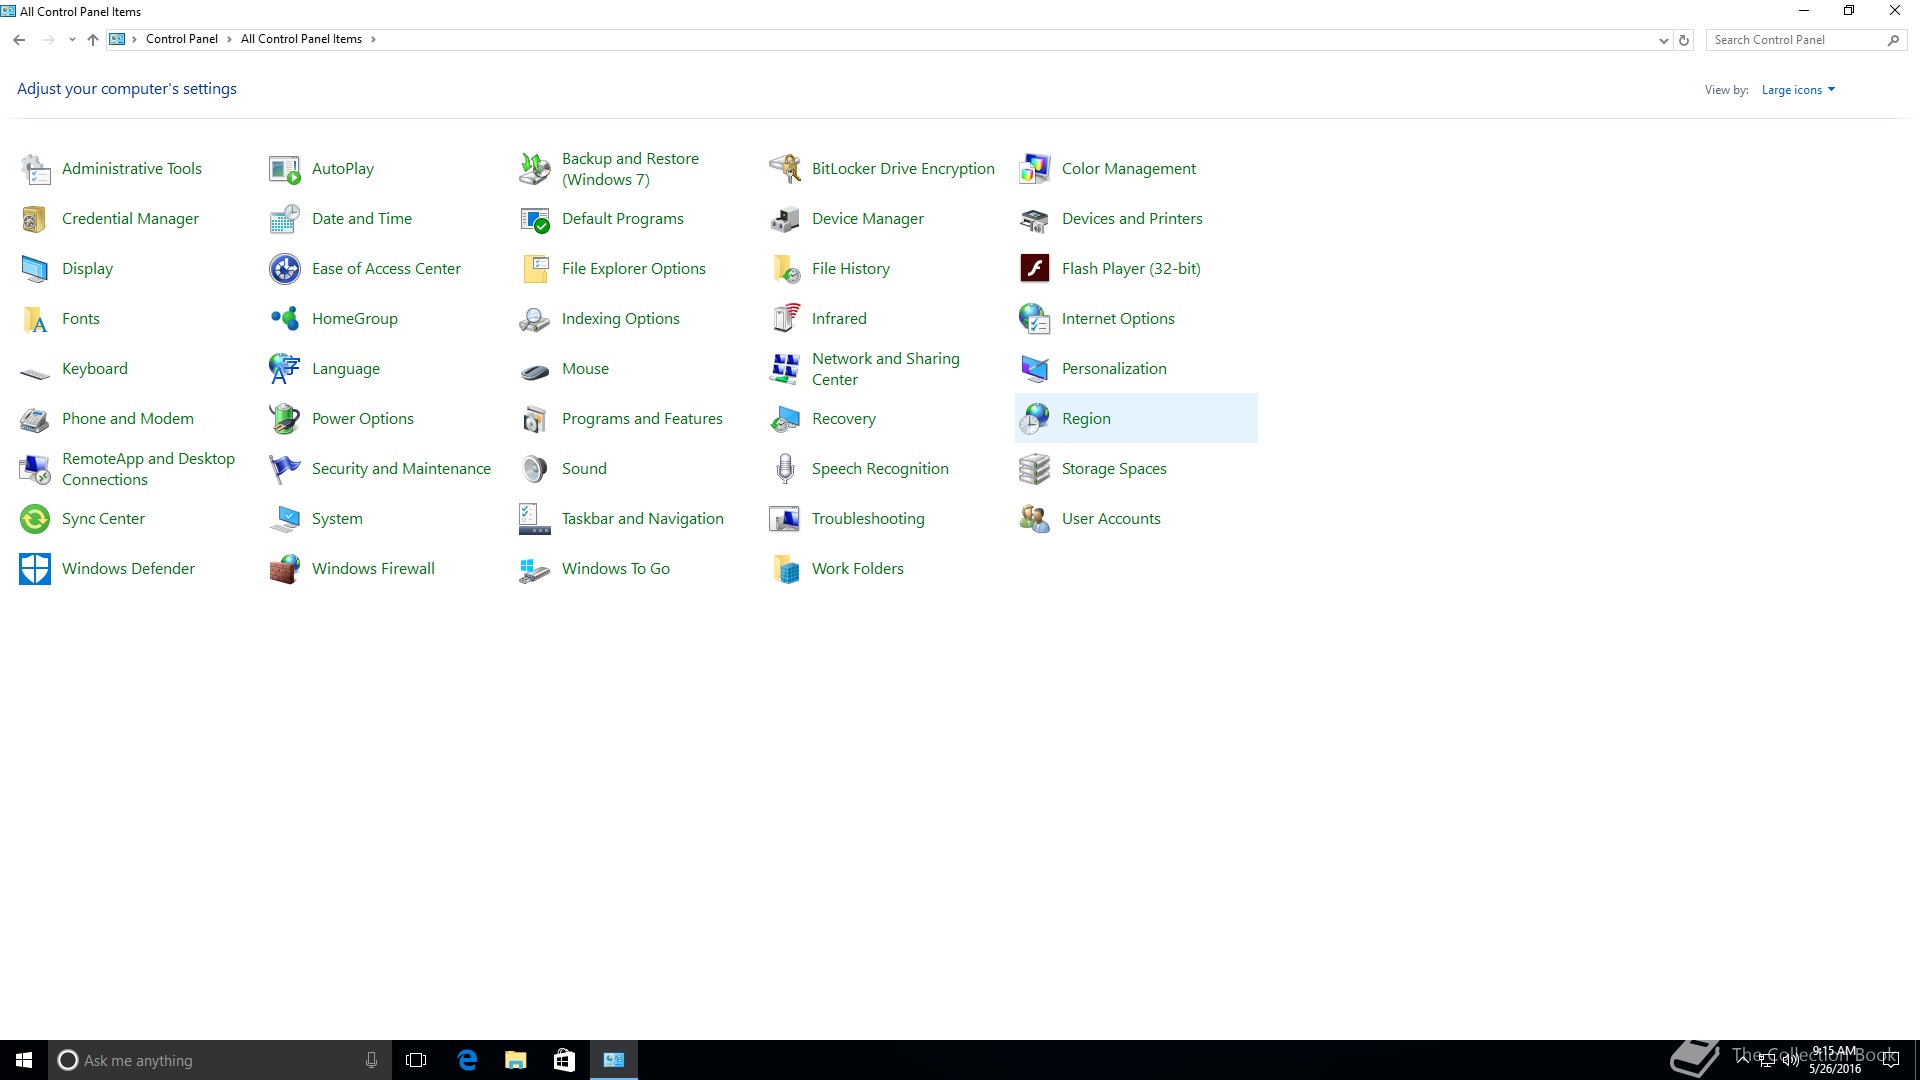Click the Backup and Restore icon
The height and width of the screenshot is (1080, 1920).
click(x=535, y=169)
